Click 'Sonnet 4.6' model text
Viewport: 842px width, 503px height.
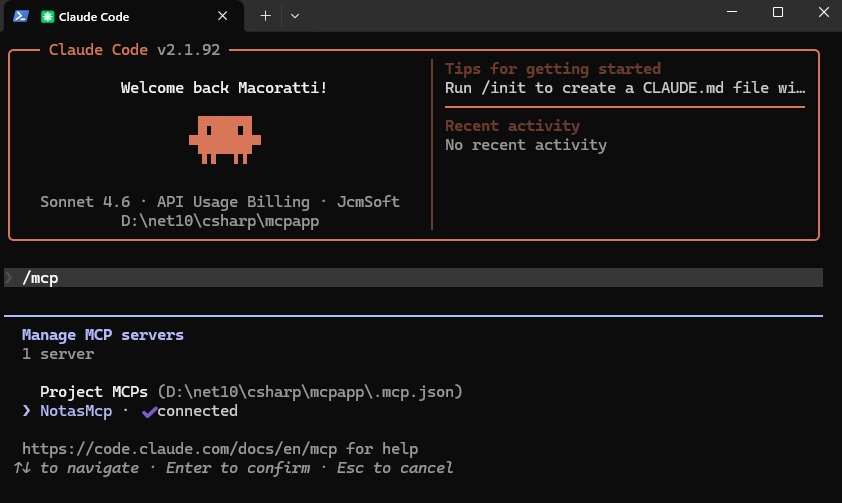pos(85,201)
